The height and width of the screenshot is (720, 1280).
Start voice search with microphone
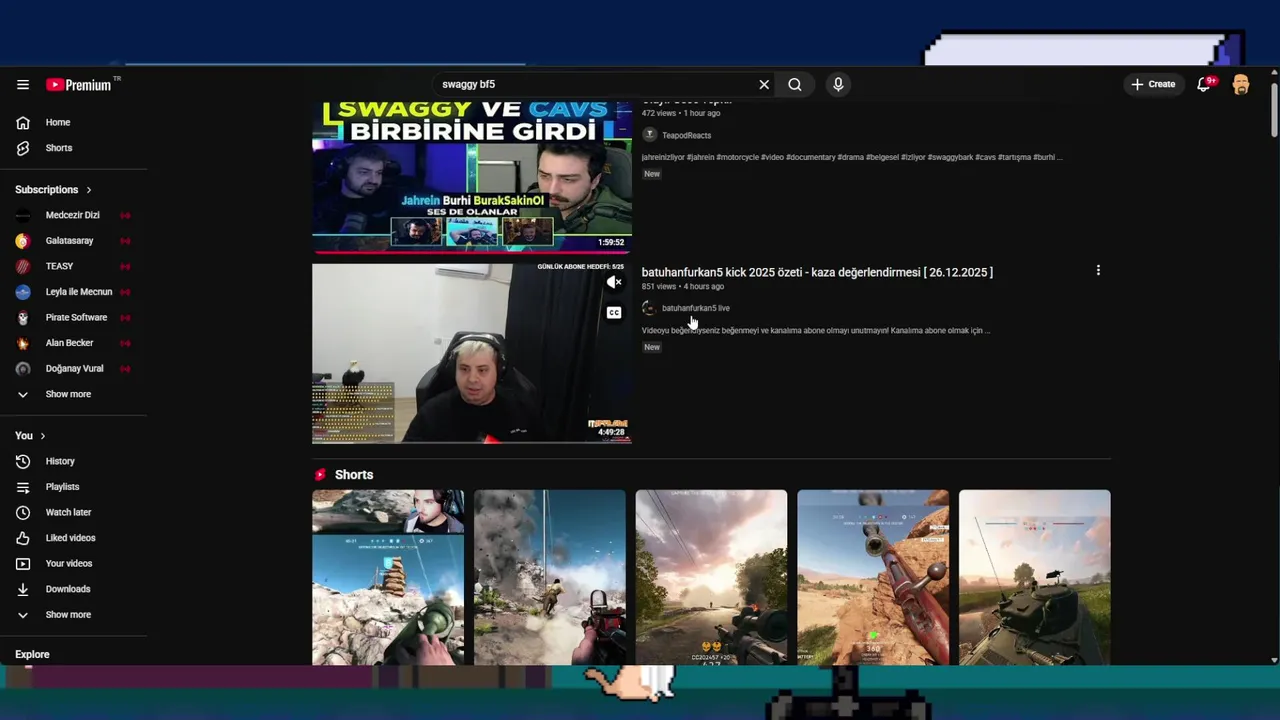838,84
